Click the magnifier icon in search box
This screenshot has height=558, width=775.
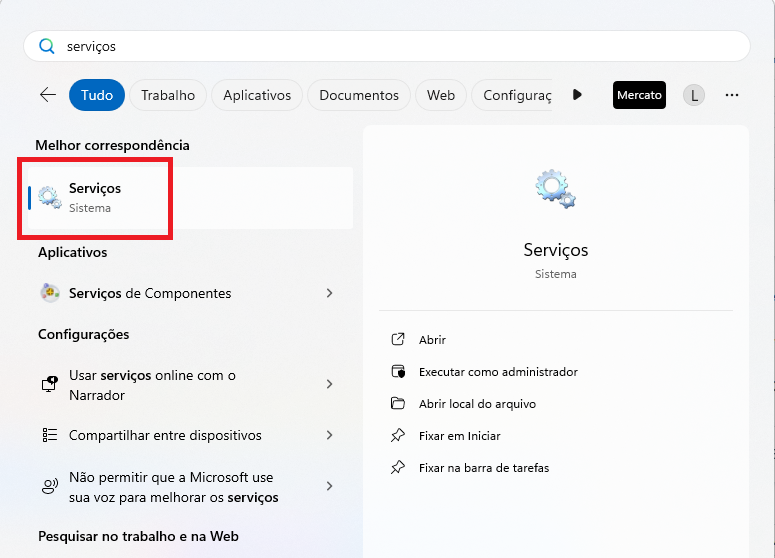[46, 46]
